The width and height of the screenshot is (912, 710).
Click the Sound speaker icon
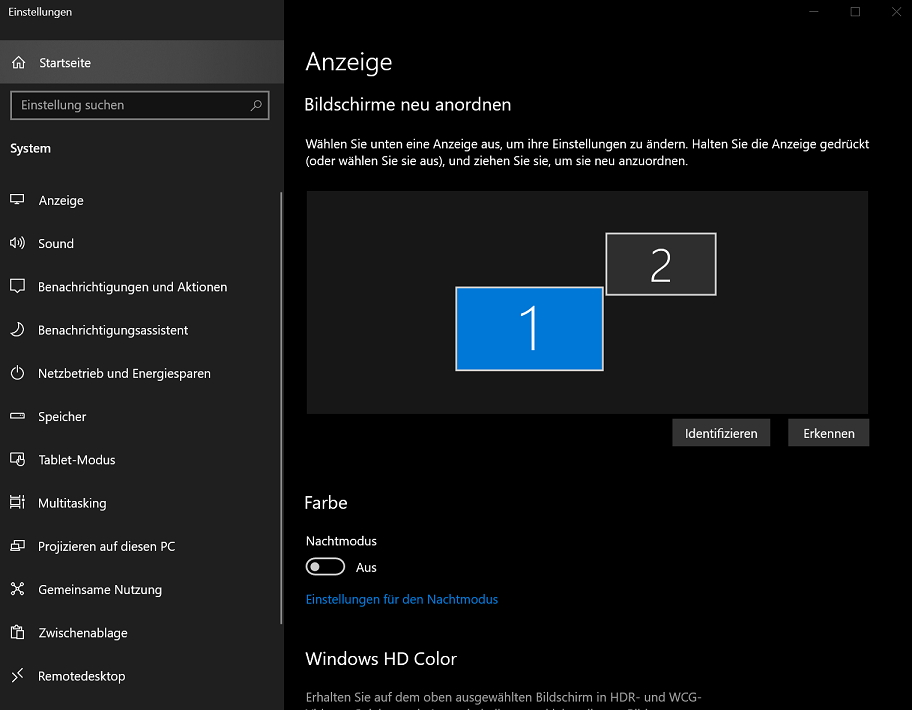[x=17, y=243]
